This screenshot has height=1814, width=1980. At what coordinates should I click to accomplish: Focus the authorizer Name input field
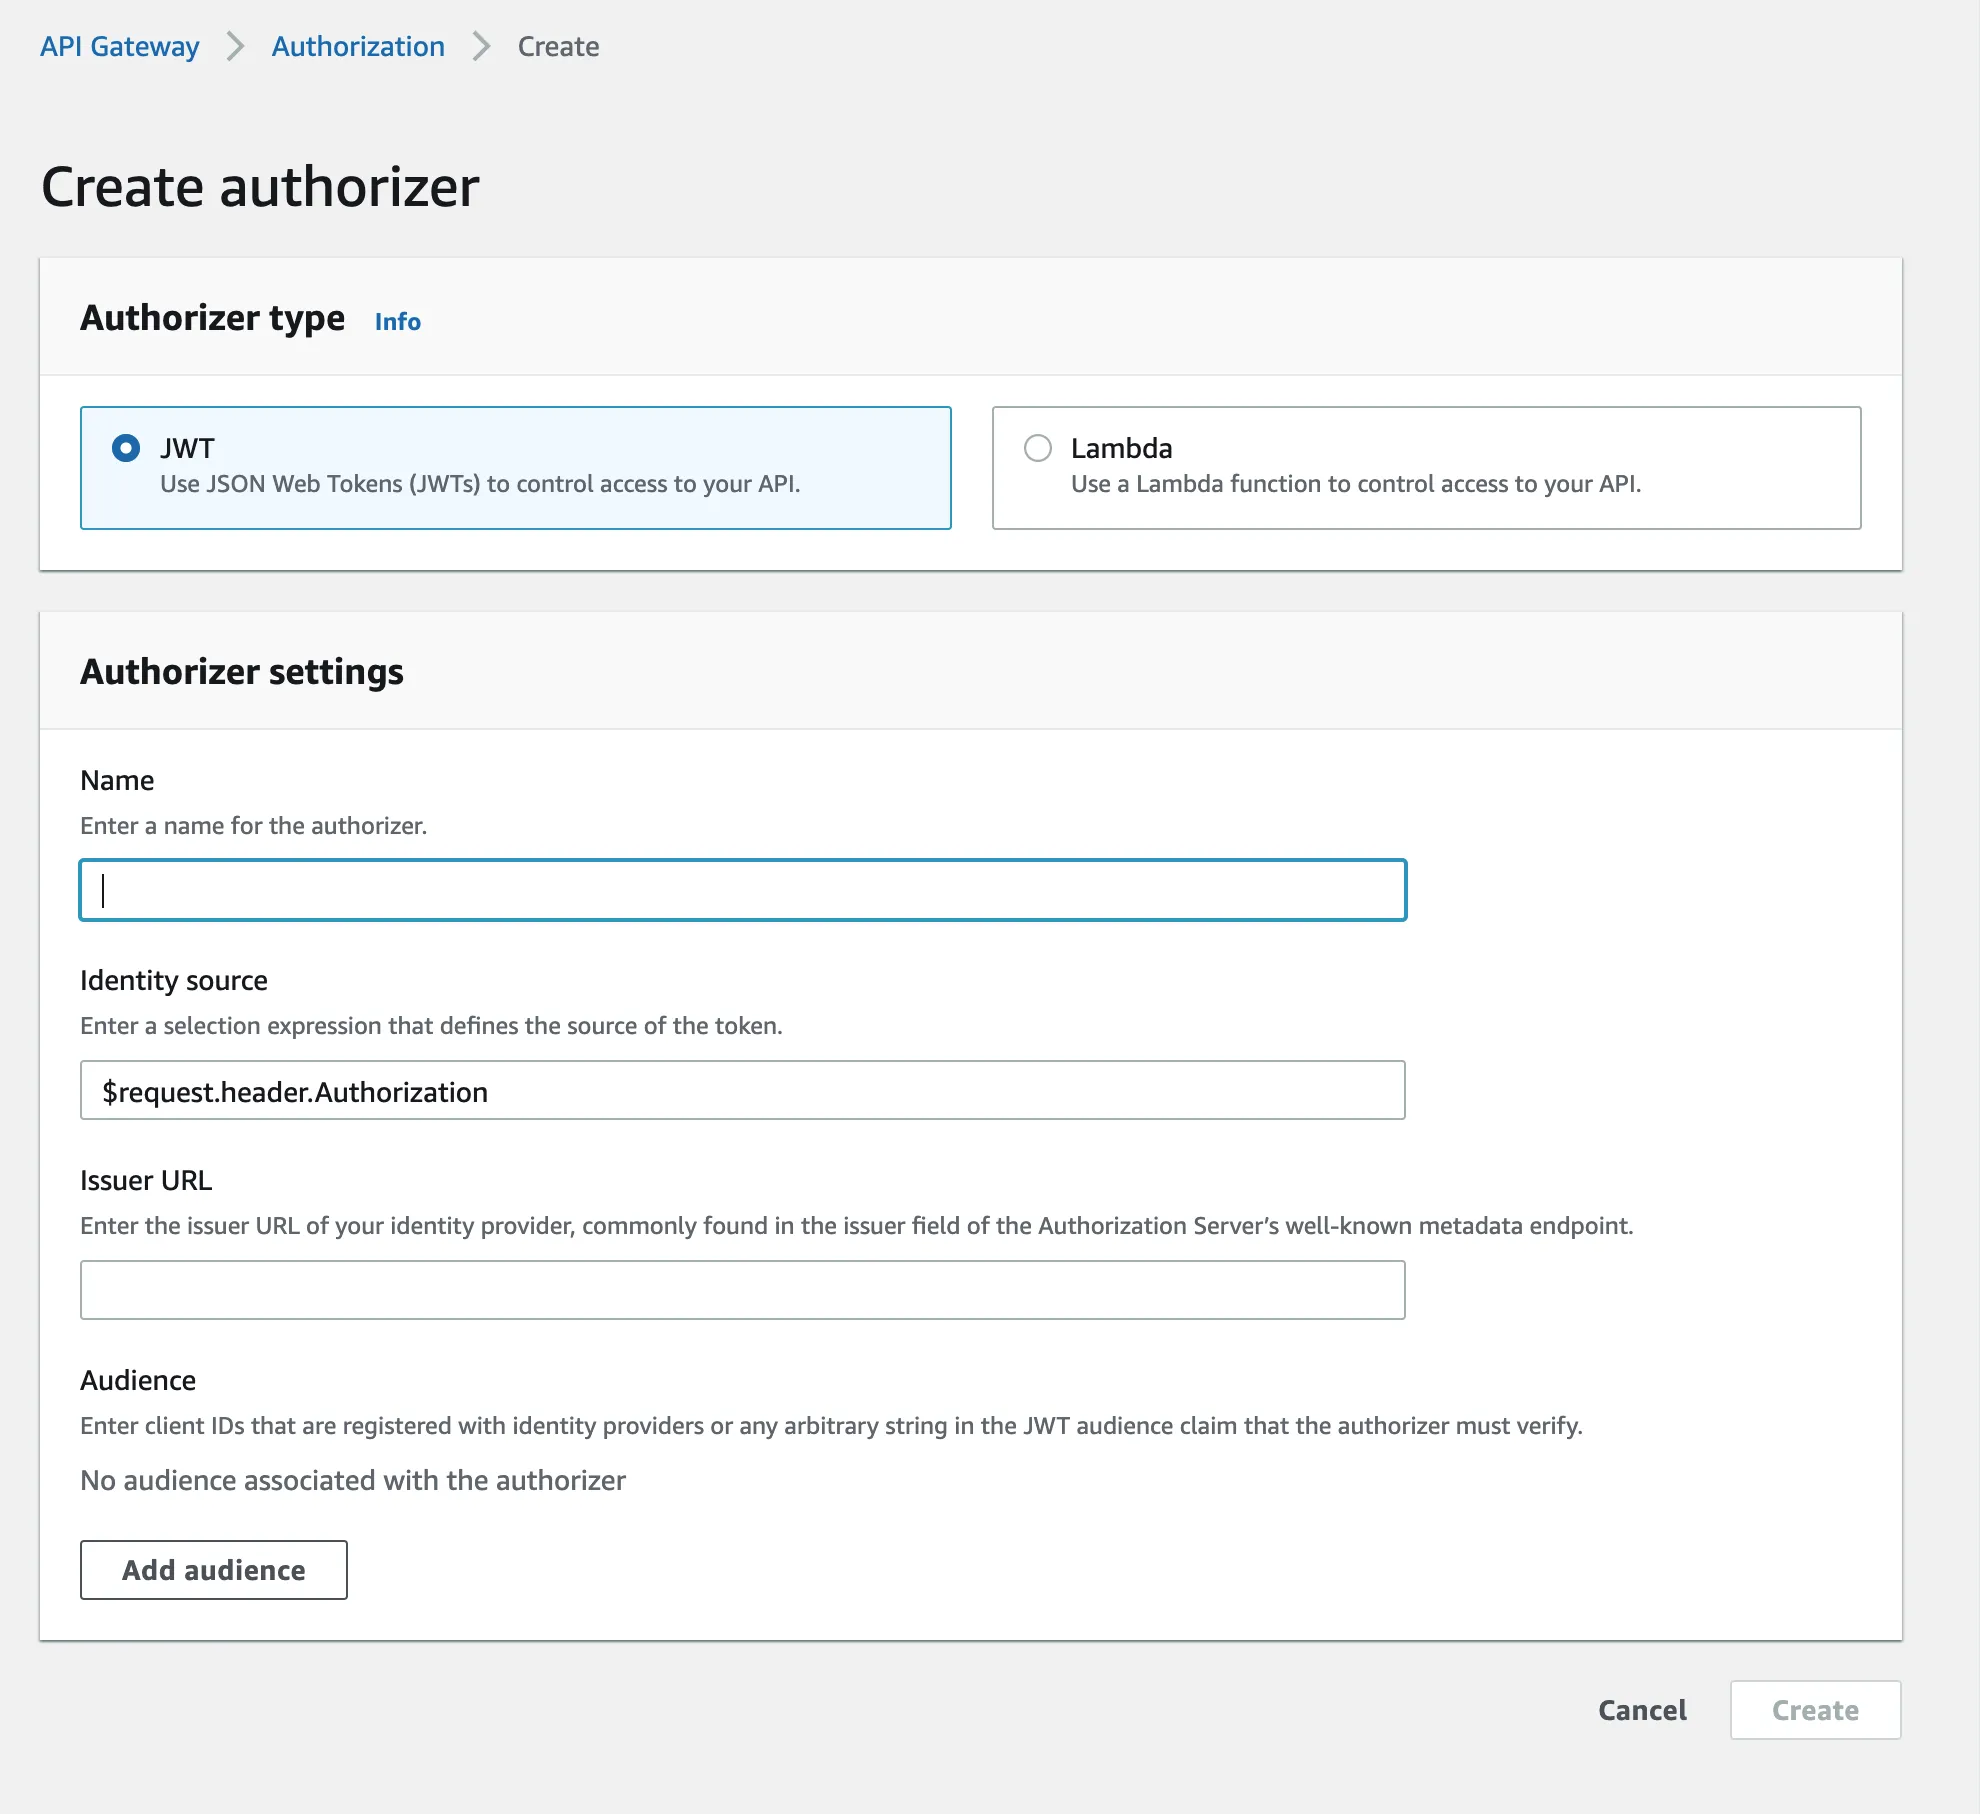click(742, 890)
